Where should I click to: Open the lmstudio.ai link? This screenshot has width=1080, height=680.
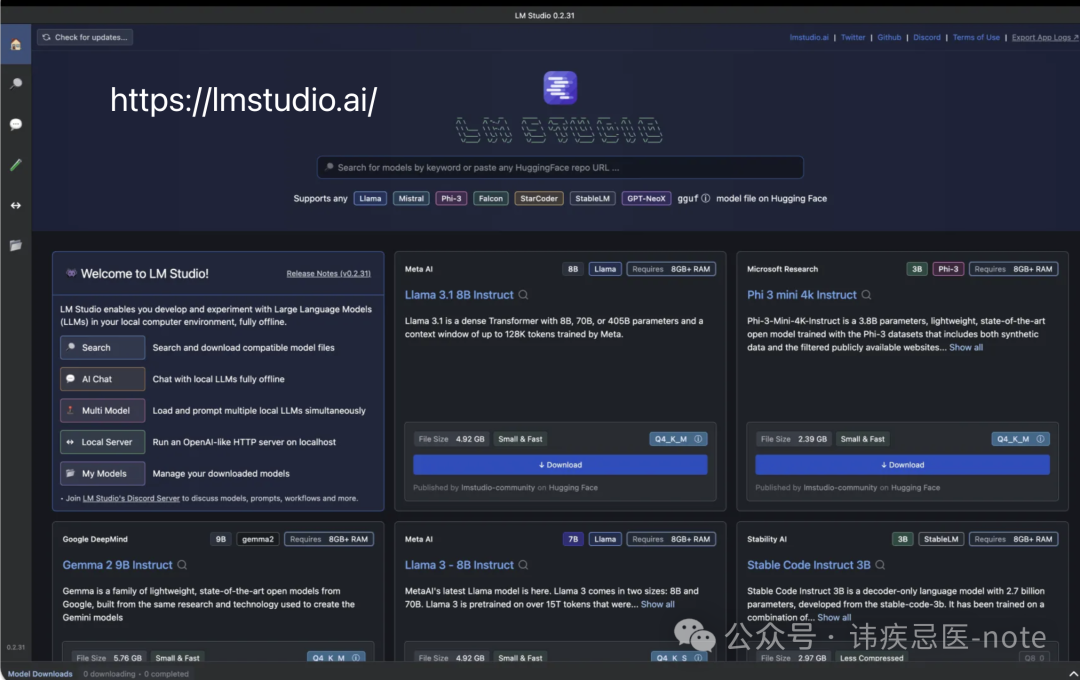[809, 37]
